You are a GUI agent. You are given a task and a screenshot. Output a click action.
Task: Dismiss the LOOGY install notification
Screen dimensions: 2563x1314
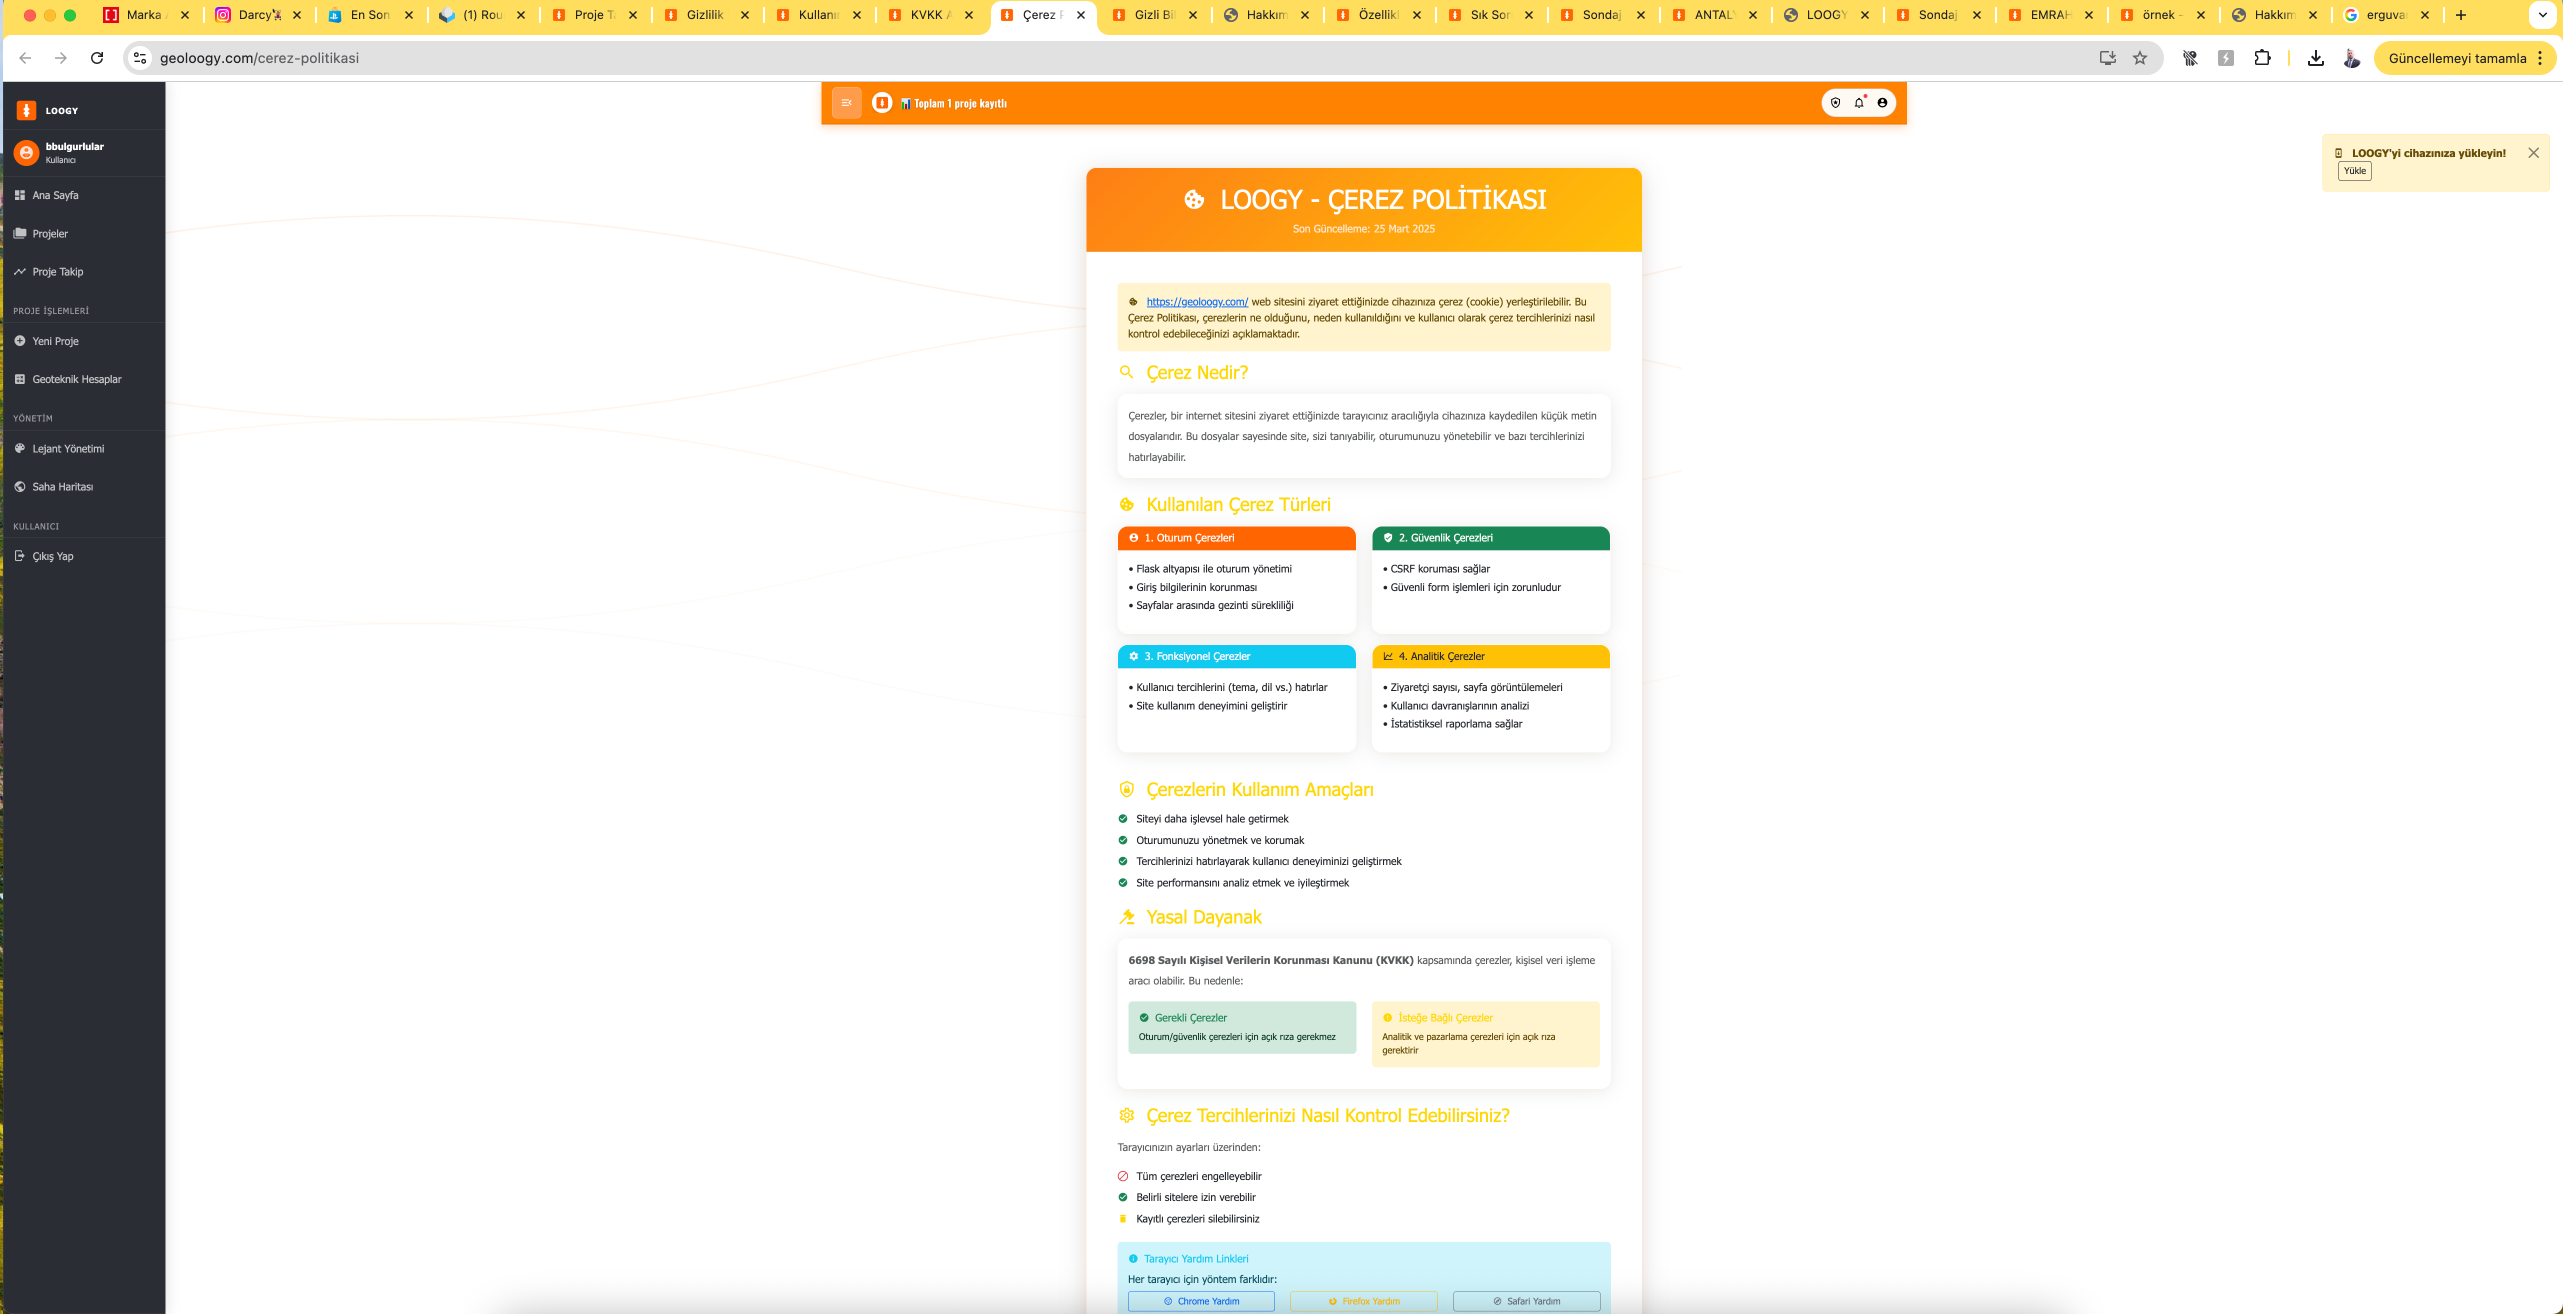point(2533,153)
